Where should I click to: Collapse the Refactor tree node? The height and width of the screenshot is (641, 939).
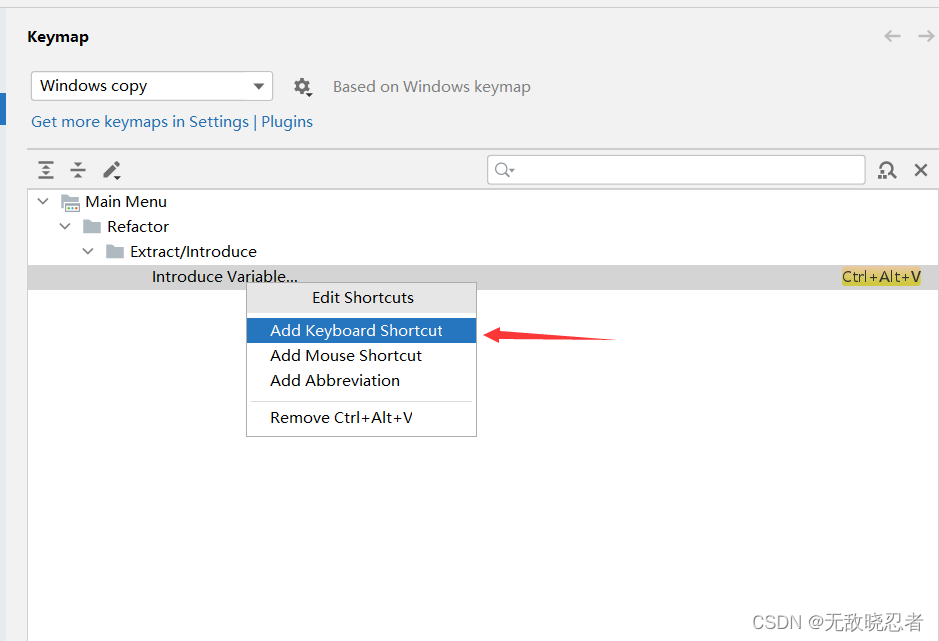coord(65,226)
